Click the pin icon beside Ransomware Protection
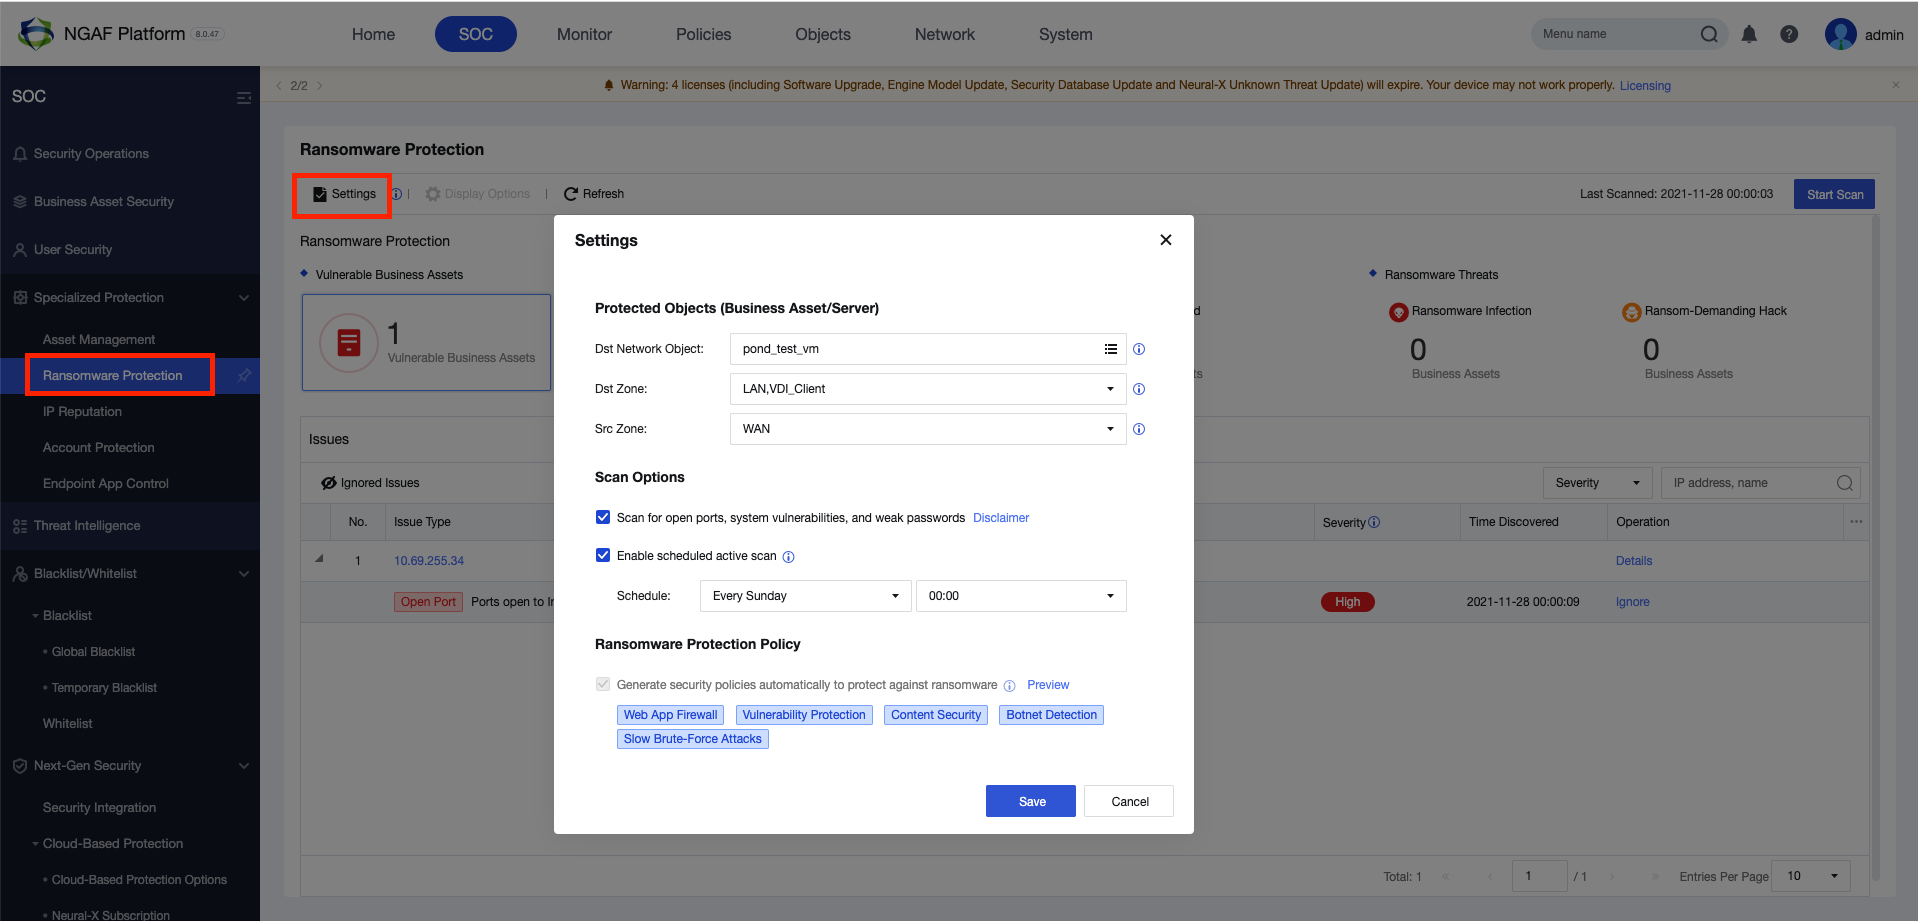1918x921 pixels. click(x=243, y=376)
